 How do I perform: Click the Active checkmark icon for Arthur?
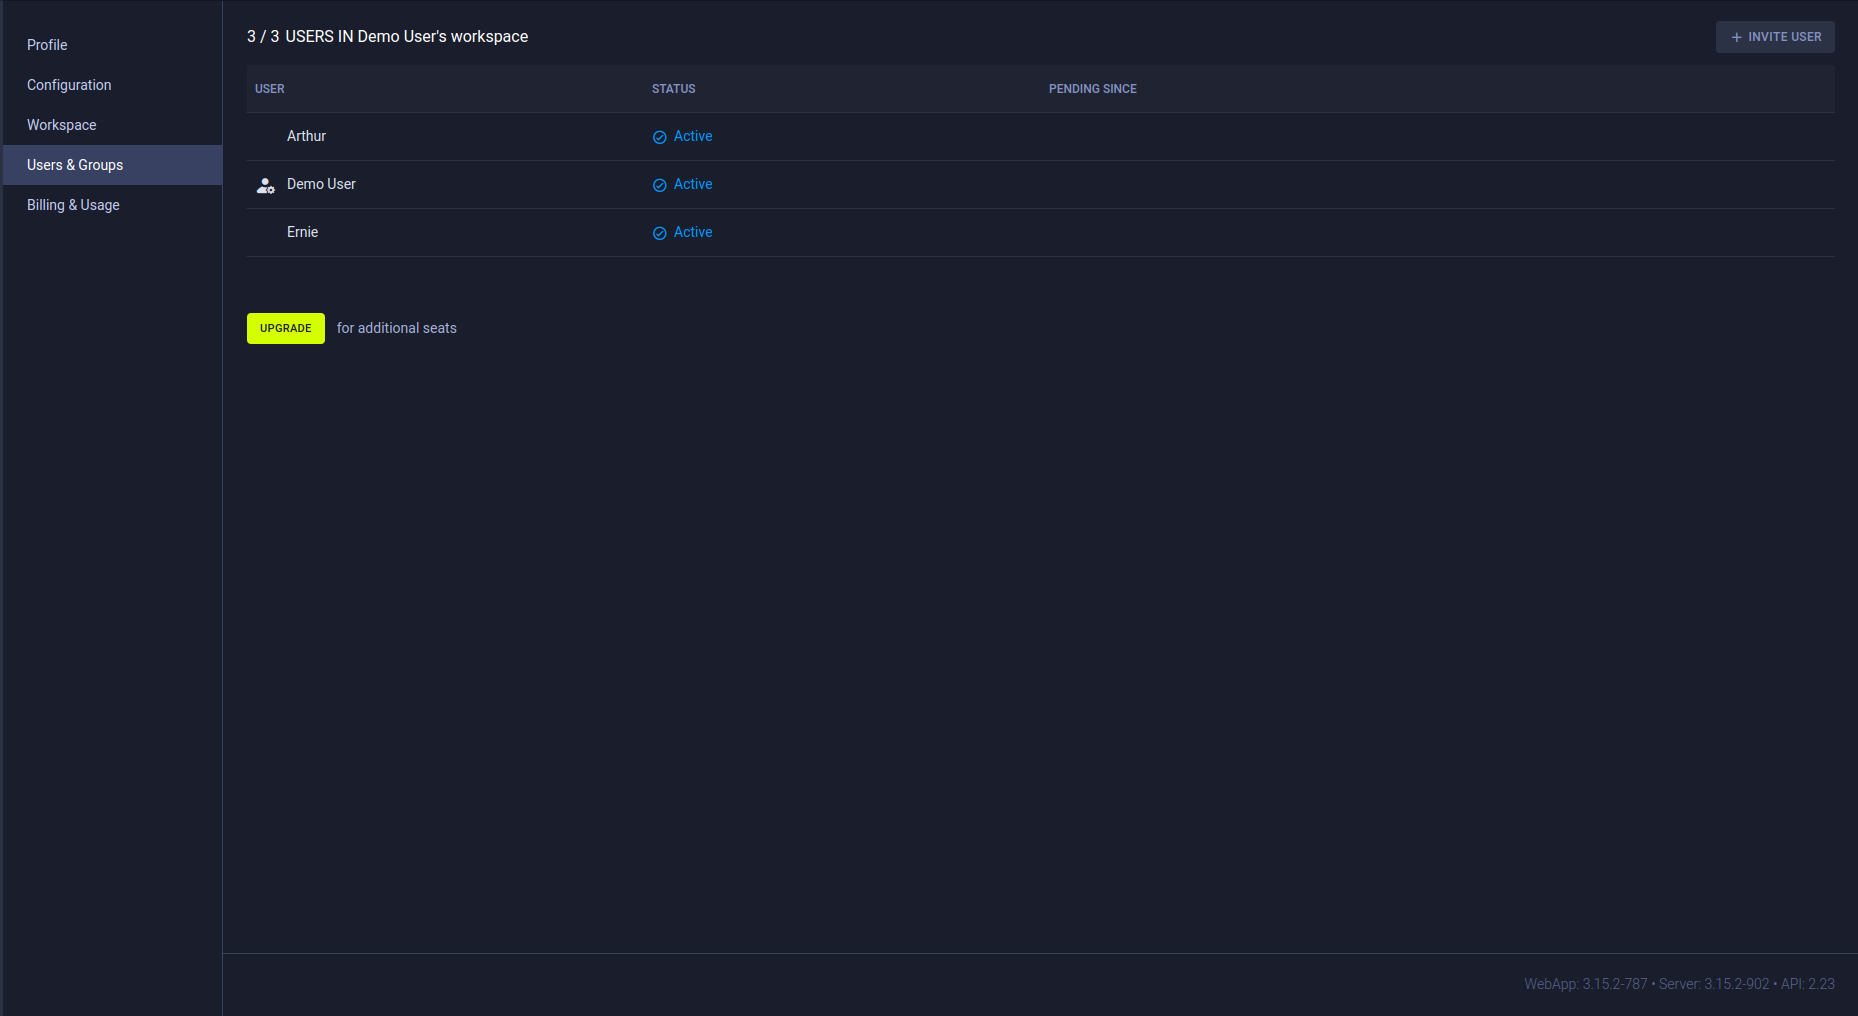click(x=659, y=137)
